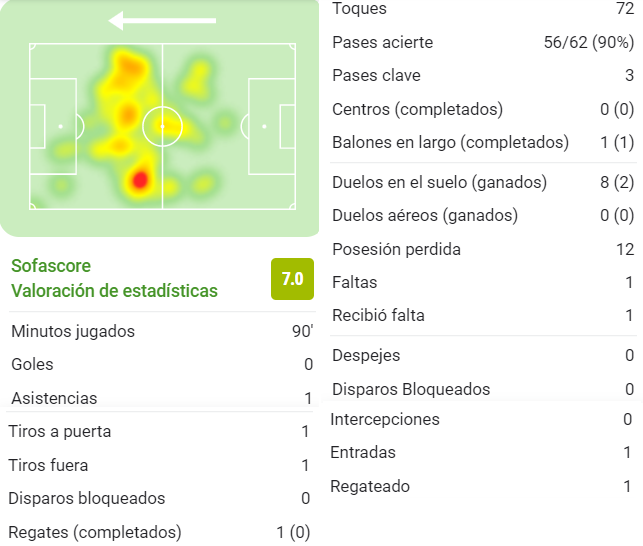Select the Balones en largo row
This screenshot has width=643, height=546.
click(x=483, y=142)
